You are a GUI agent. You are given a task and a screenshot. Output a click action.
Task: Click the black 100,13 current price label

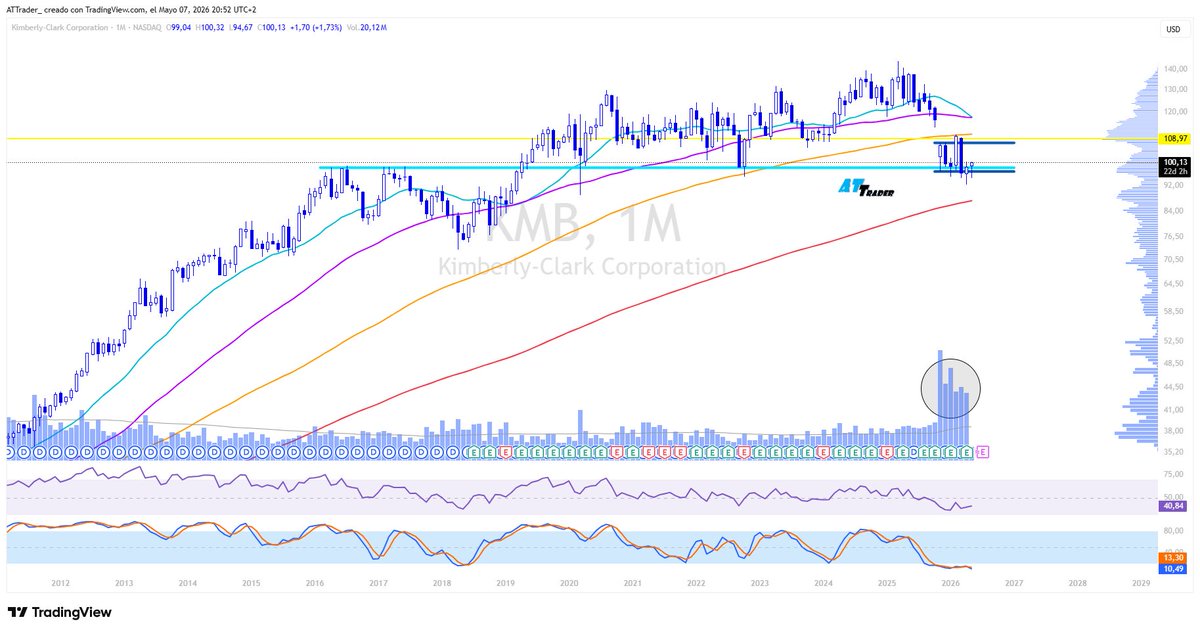pyautogui.click(x=1175, y=162)
